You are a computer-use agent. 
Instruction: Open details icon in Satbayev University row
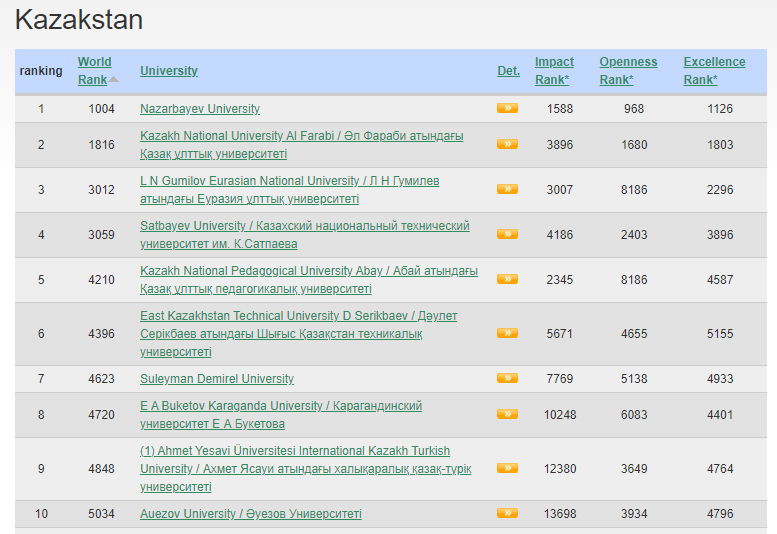point(507,234)
